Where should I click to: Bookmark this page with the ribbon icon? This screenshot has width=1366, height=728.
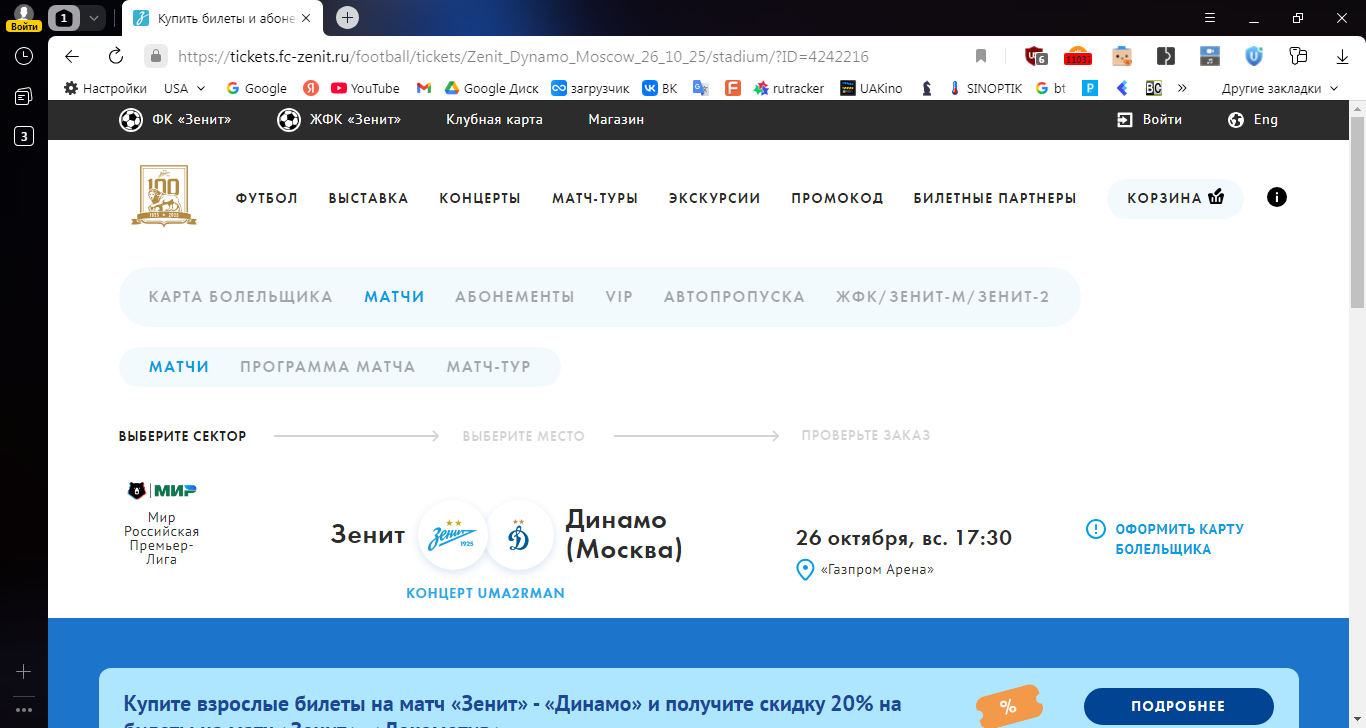981,57
